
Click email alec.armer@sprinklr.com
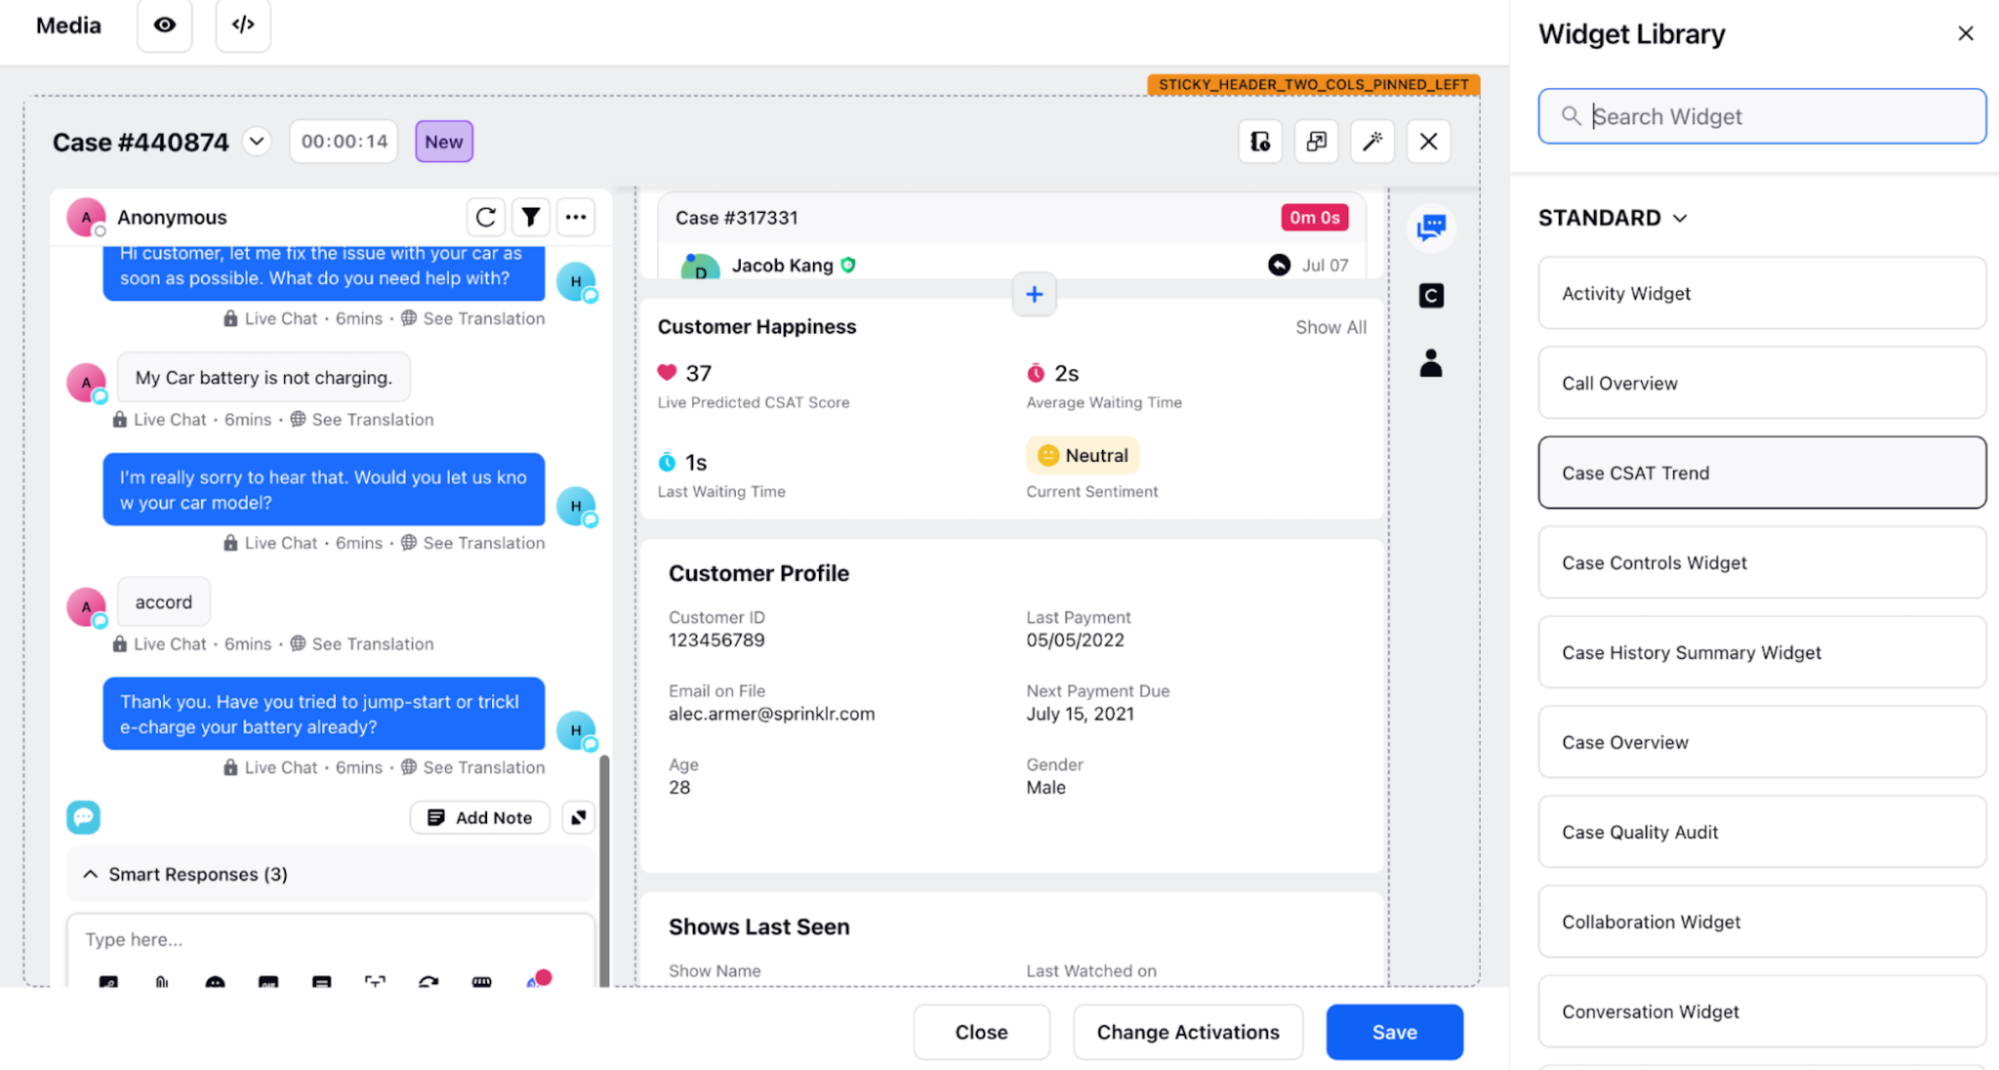click(x=771, y=714)
